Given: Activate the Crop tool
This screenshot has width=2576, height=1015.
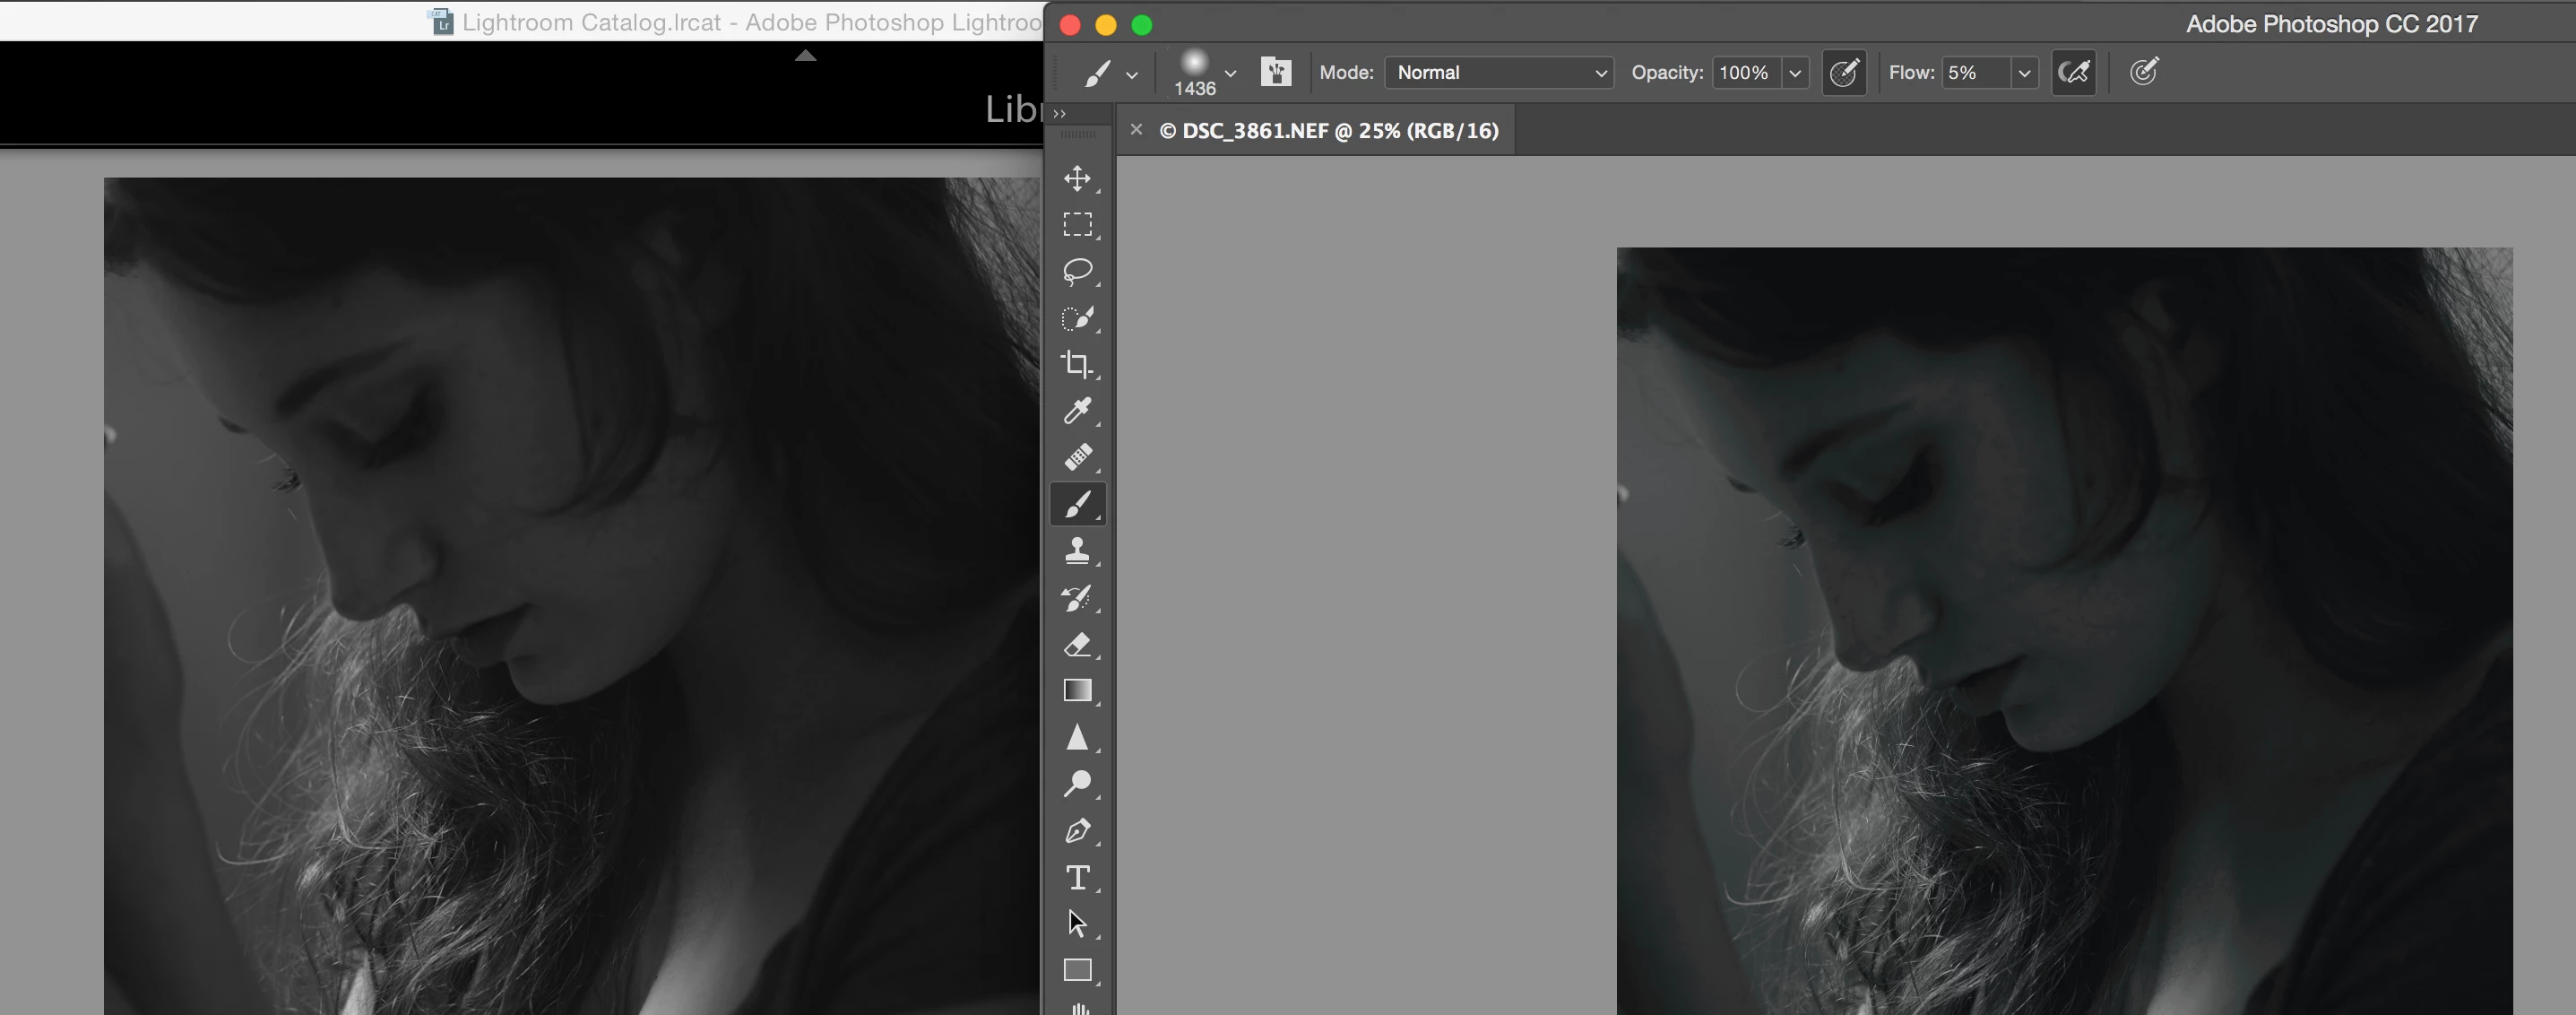Looking at the screenshot, I should [1077, 364].
